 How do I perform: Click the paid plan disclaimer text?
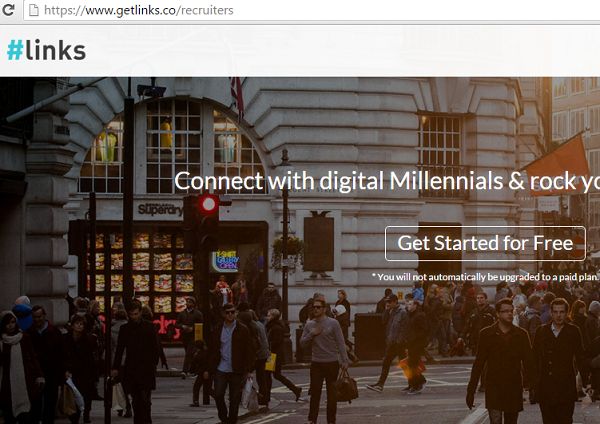pyautogui.click(x=485, y=277)
